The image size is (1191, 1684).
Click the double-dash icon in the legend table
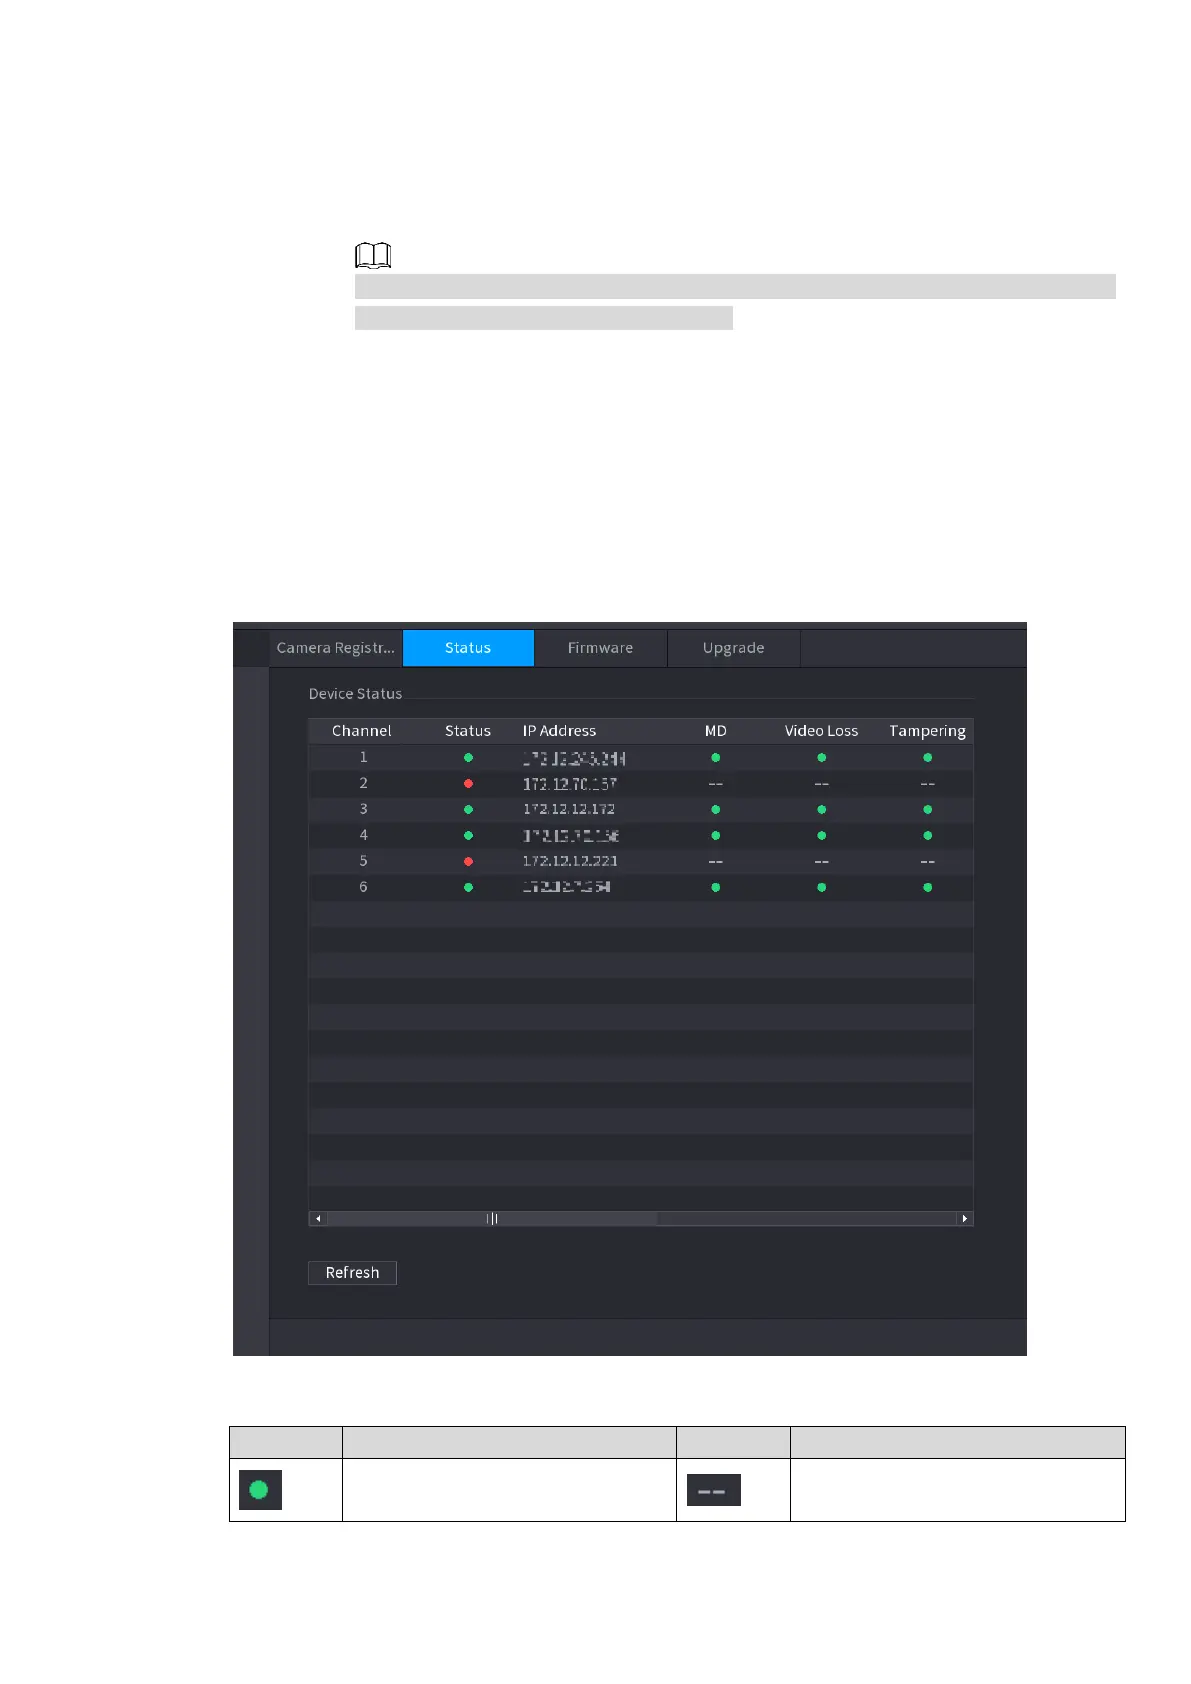point(713,1490)
